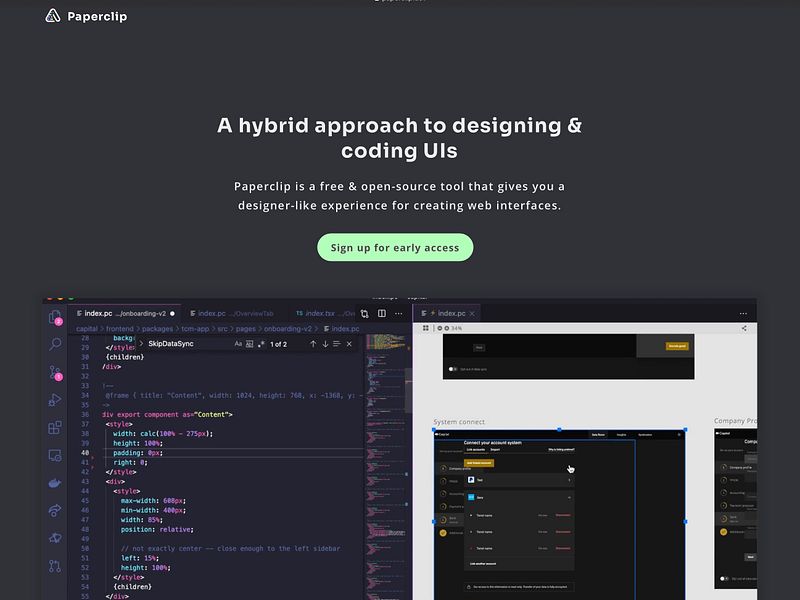800x600 pixels.
Task: Expand the replace toggle in the find widget
Action: point(141,343)
